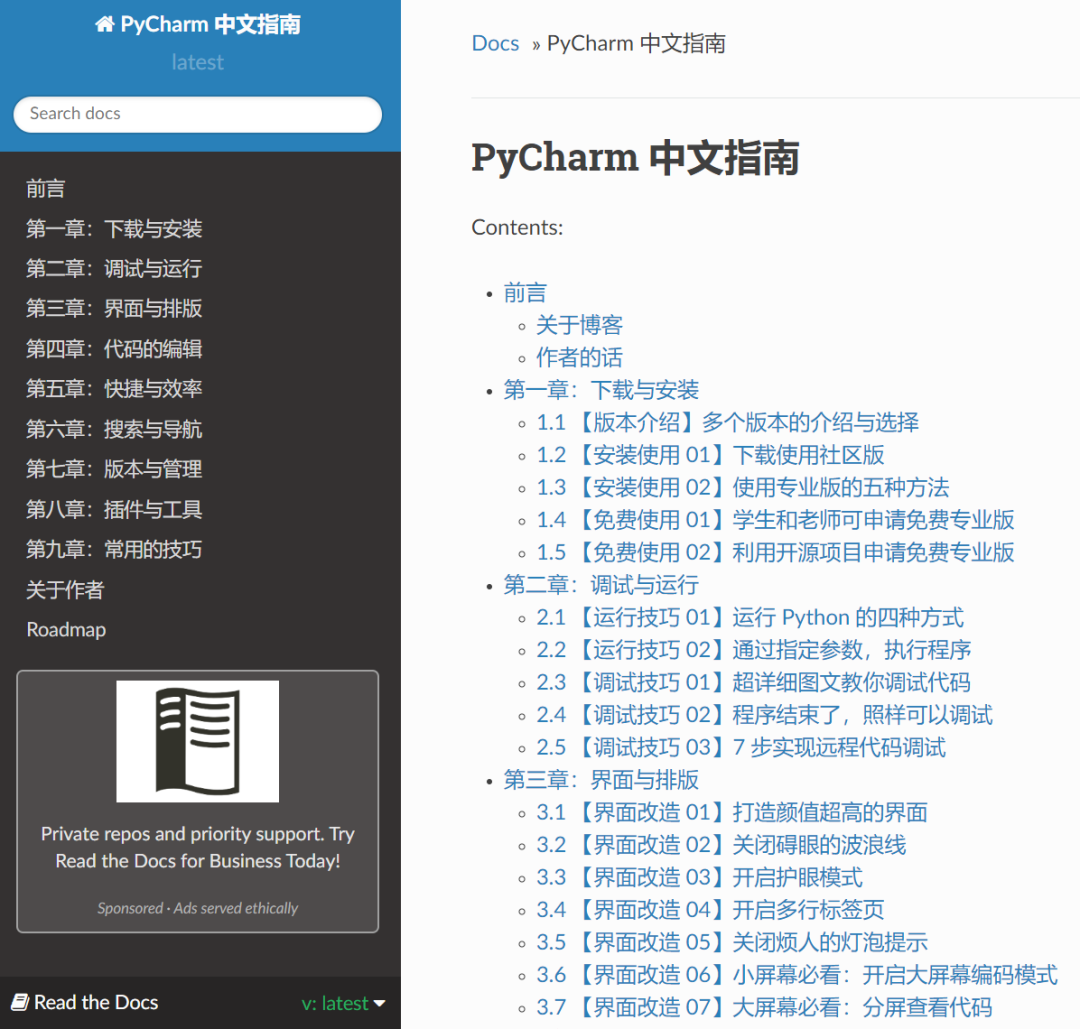Click 第一章：下载与安装 in the contents list
Viewport: 1080px width, 1029px height.
click(601, 390)
